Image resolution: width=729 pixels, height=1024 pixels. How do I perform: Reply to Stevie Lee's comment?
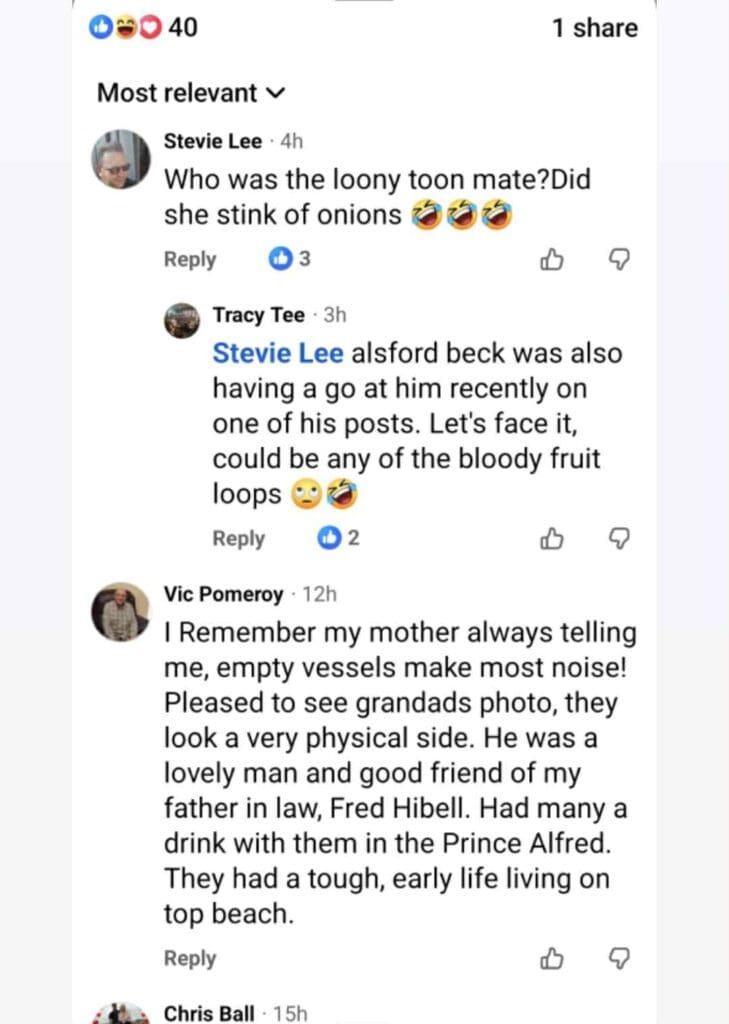coord(190,260)
